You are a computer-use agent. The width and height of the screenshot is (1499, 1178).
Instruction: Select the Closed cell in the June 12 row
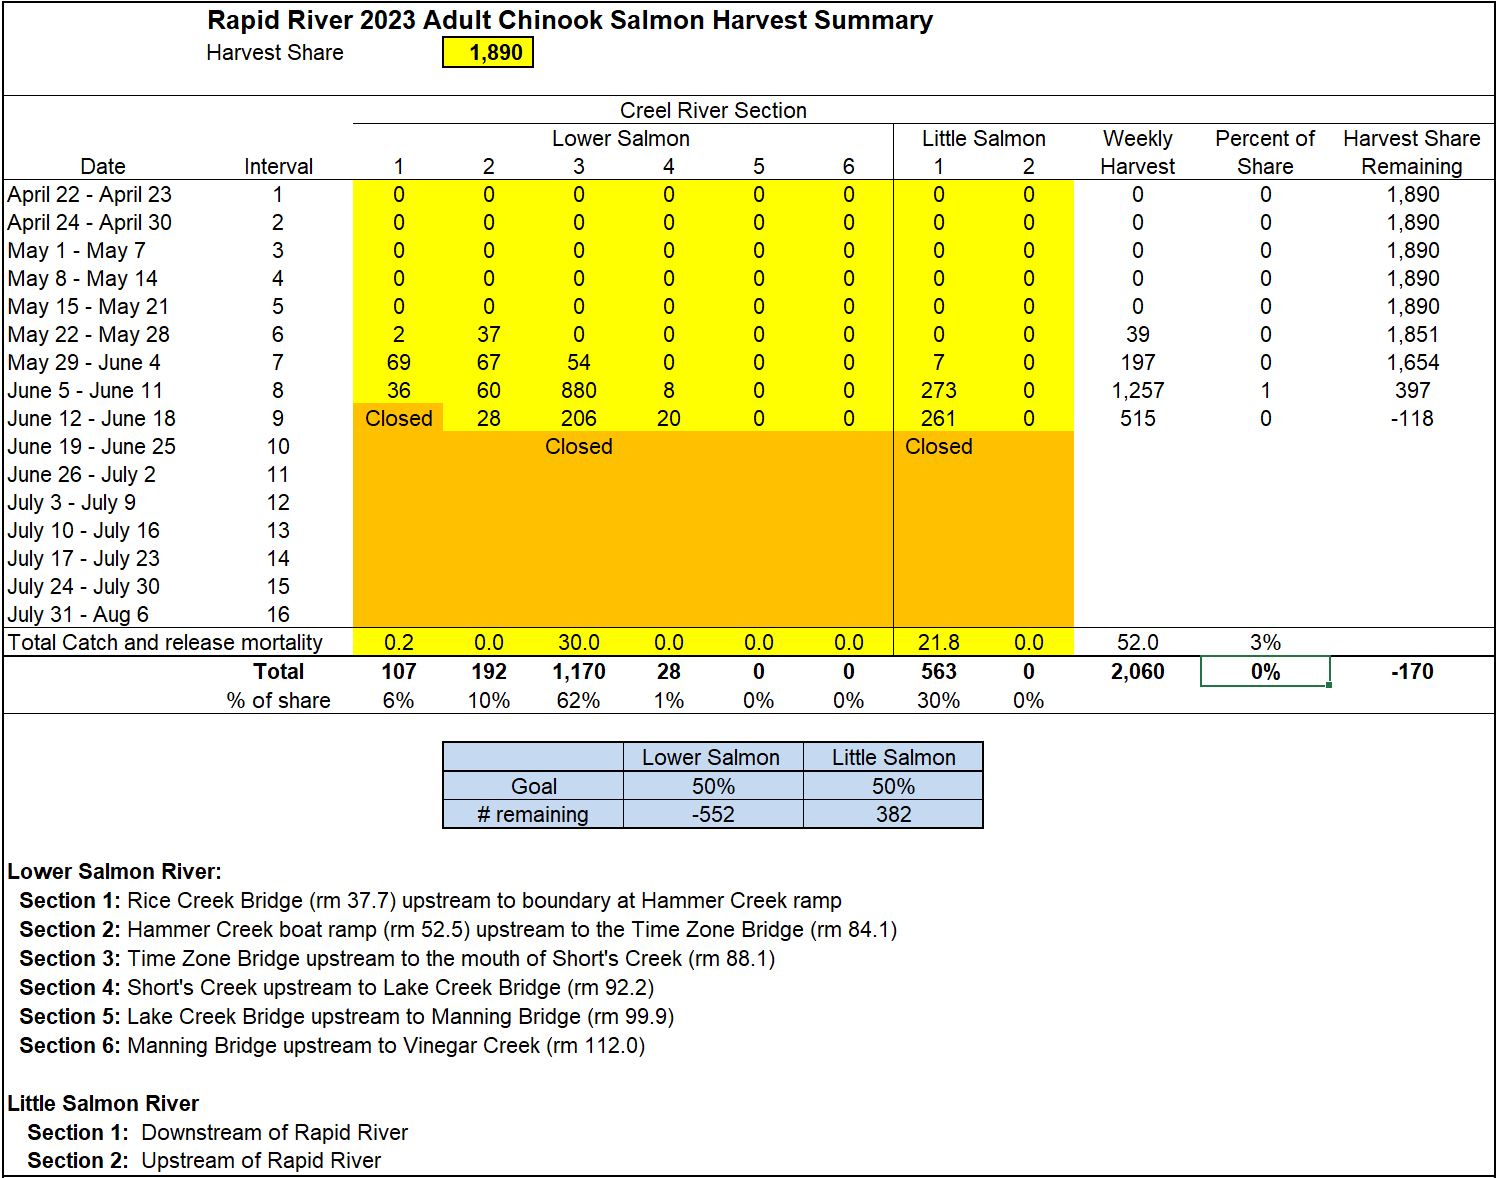[x=398, y=418]
